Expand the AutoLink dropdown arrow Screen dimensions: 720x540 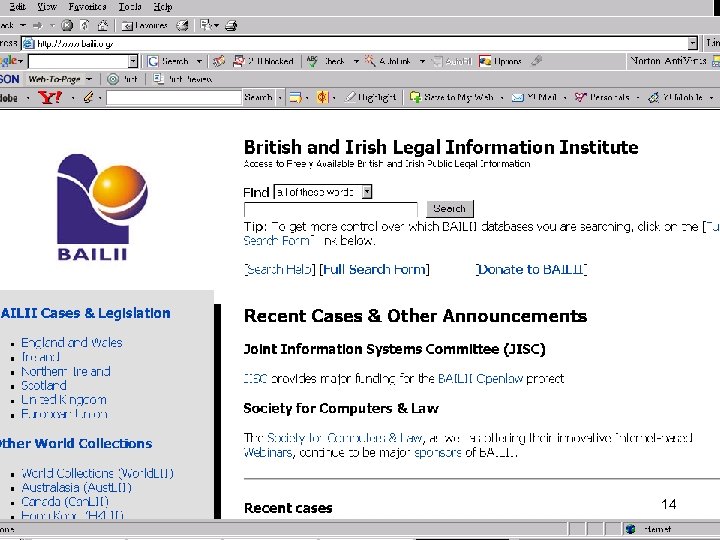coord(422,61)
